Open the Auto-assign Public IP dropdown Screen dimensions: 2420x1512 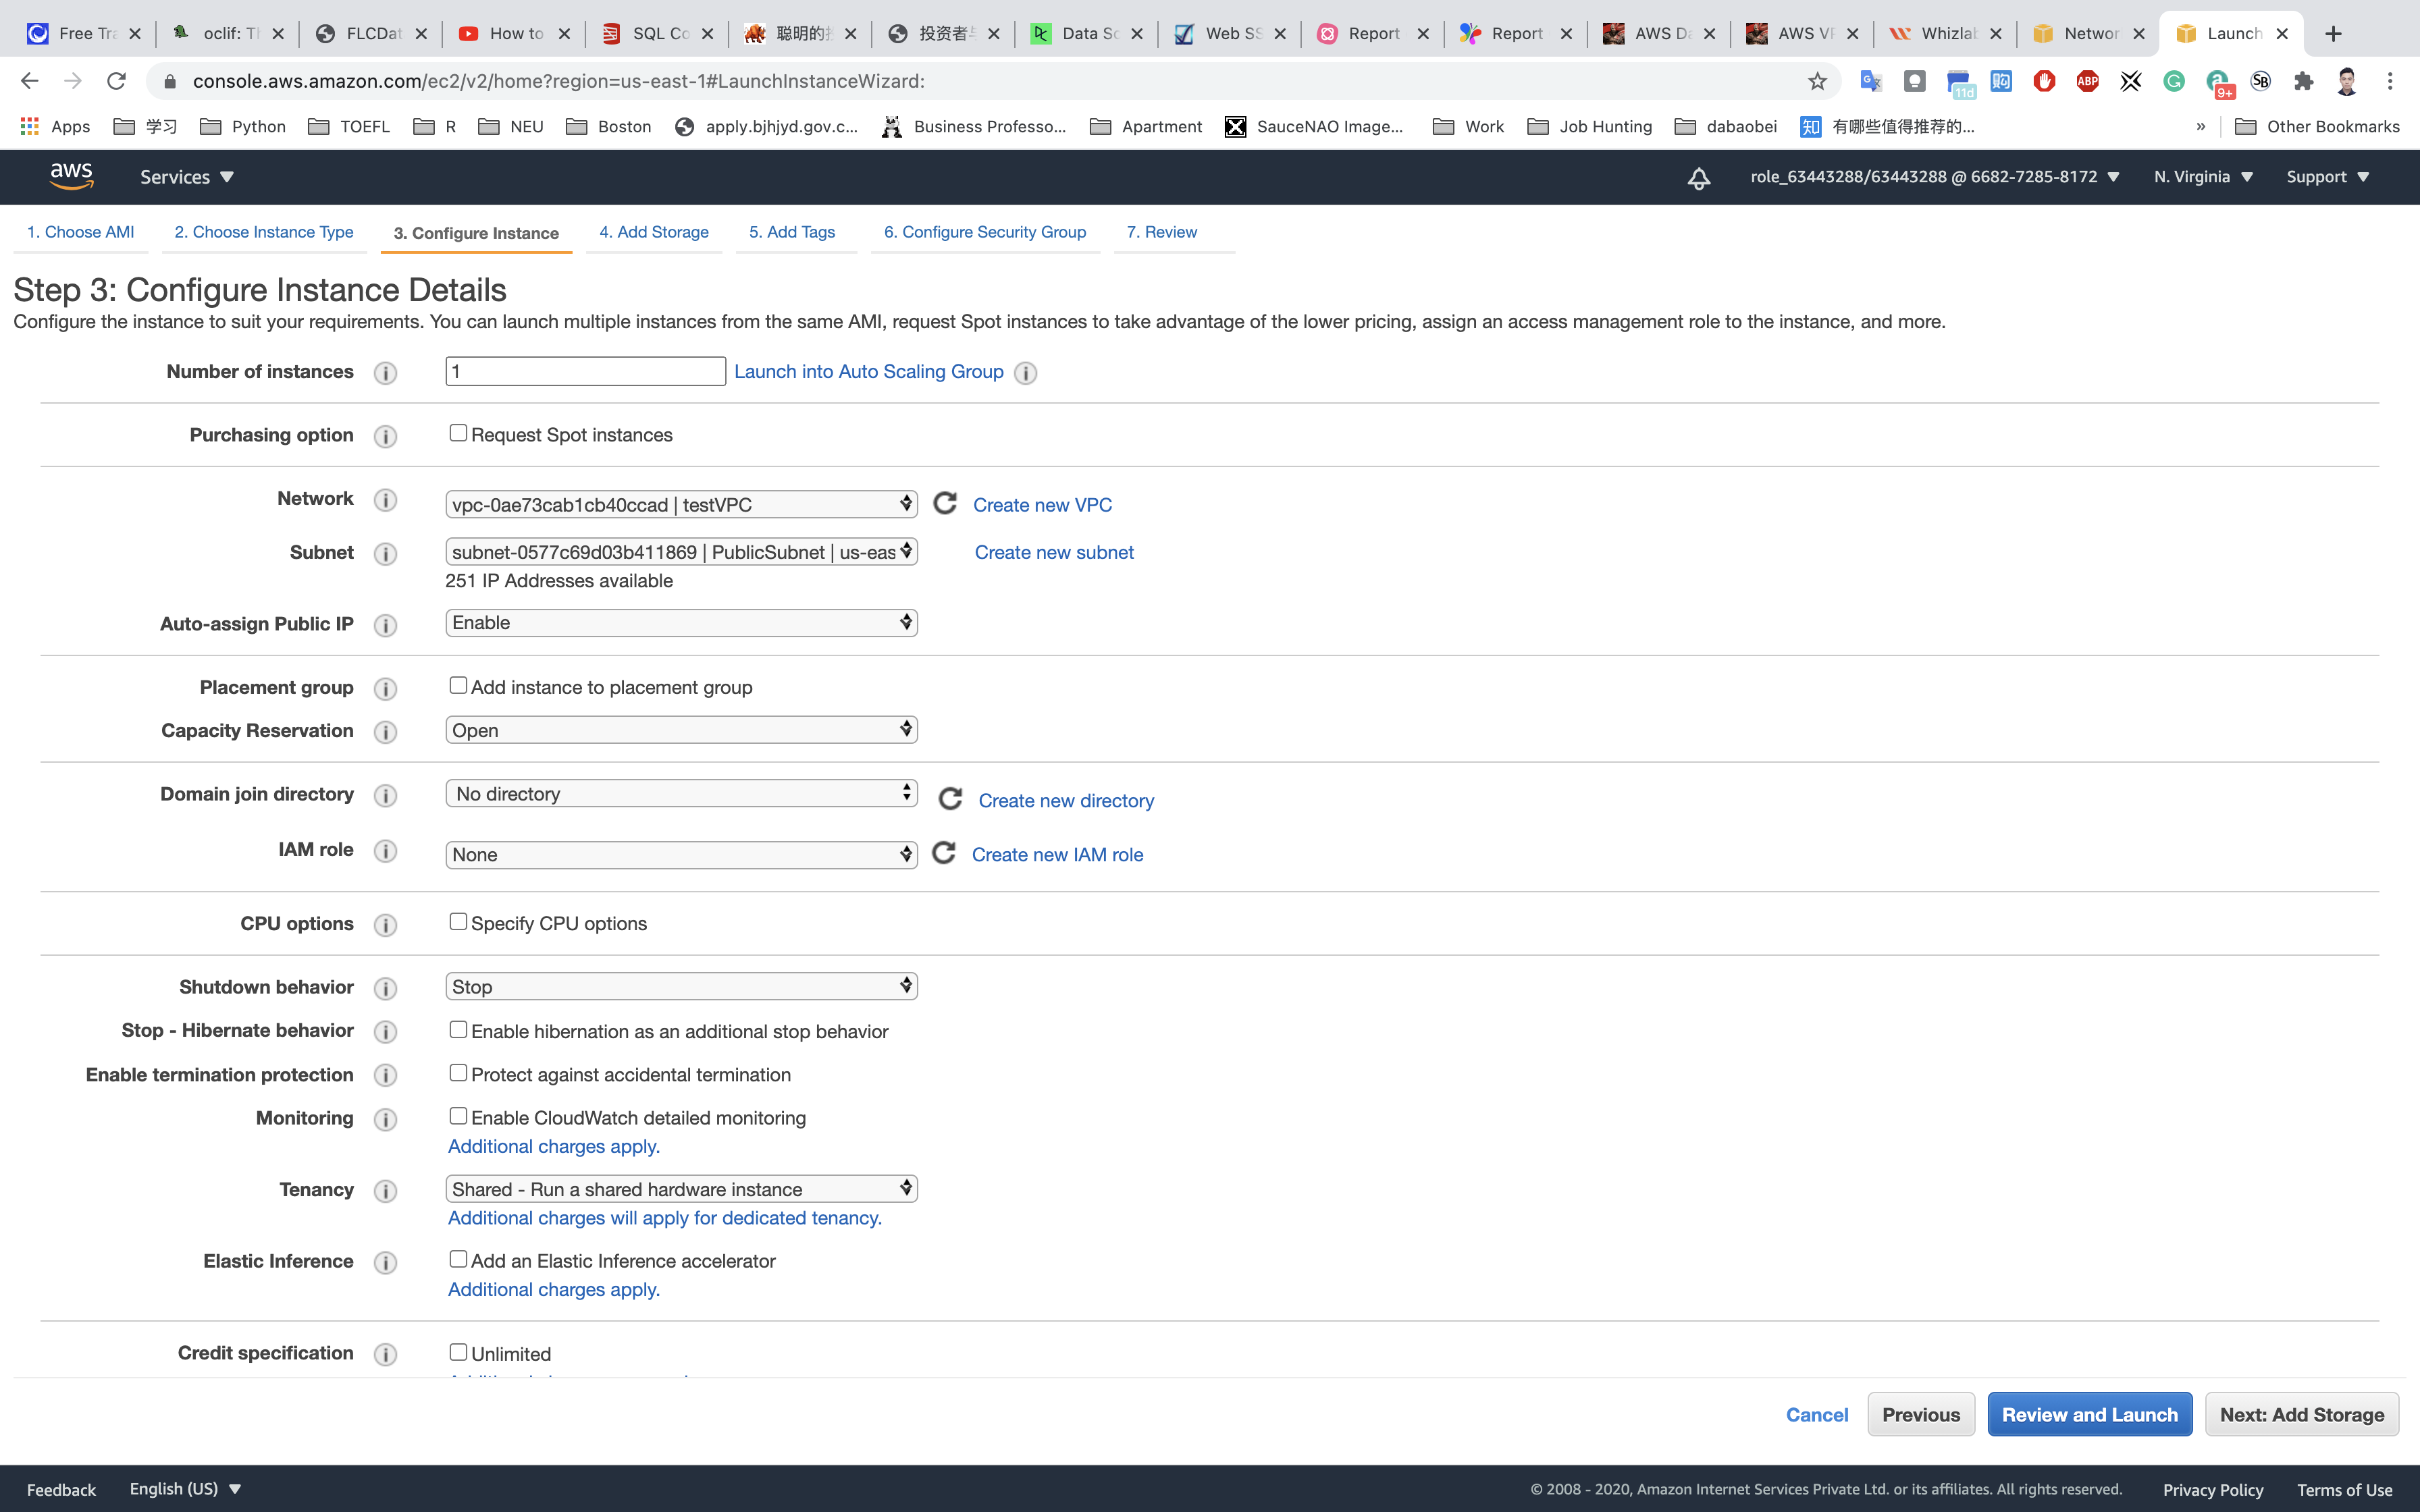click(681, 623)
